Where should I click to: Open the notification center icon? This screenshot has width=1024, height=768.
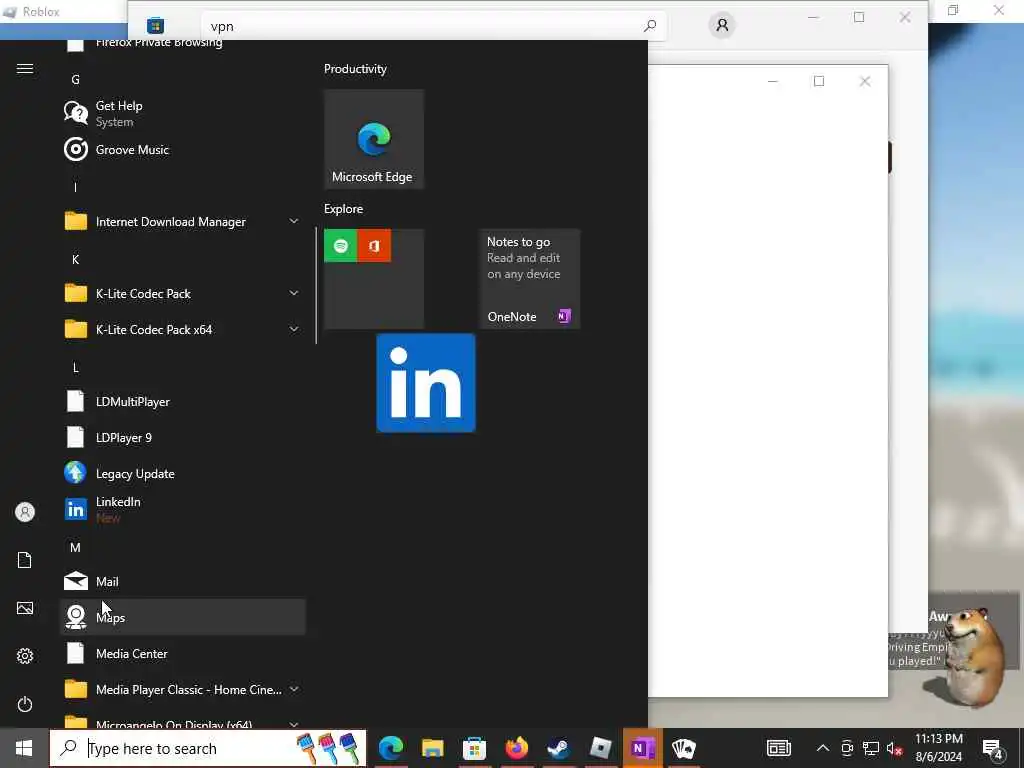tap(993, 748)
